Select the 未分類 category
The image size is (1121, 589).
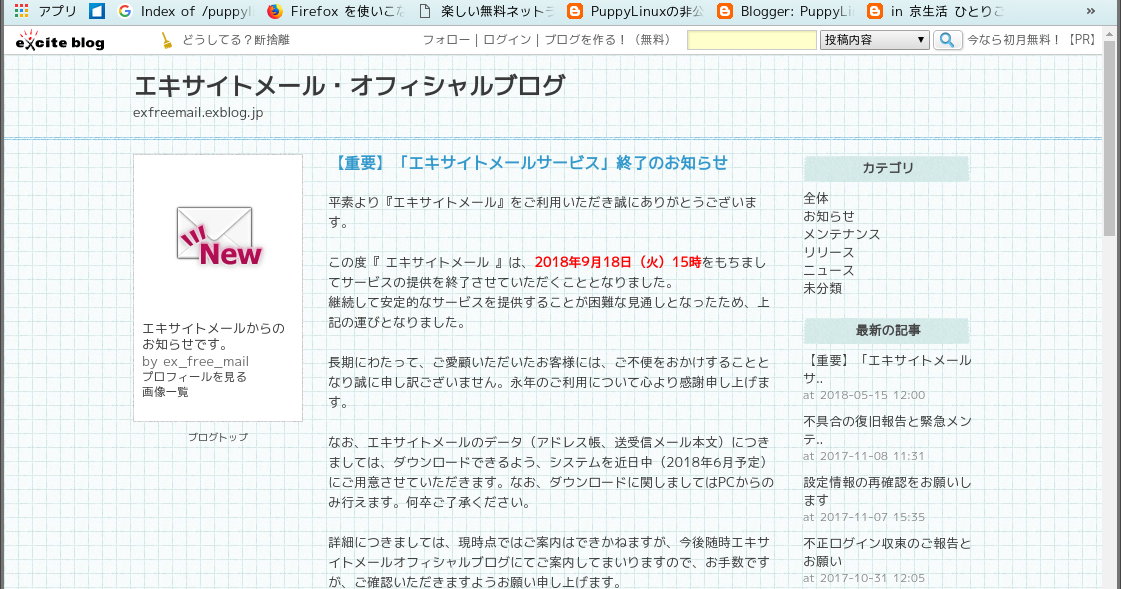[x=822, y=288]
